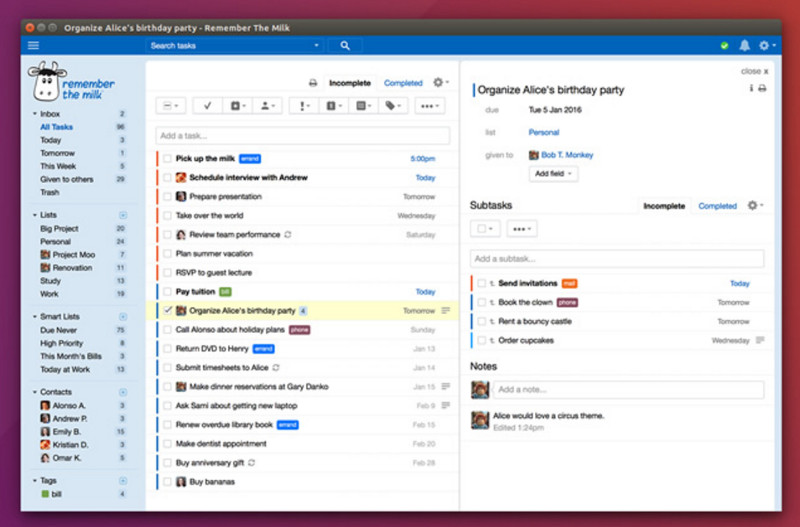
Task: Collapse the Smart Lists section in the sidebar
Action: point(36,316)
